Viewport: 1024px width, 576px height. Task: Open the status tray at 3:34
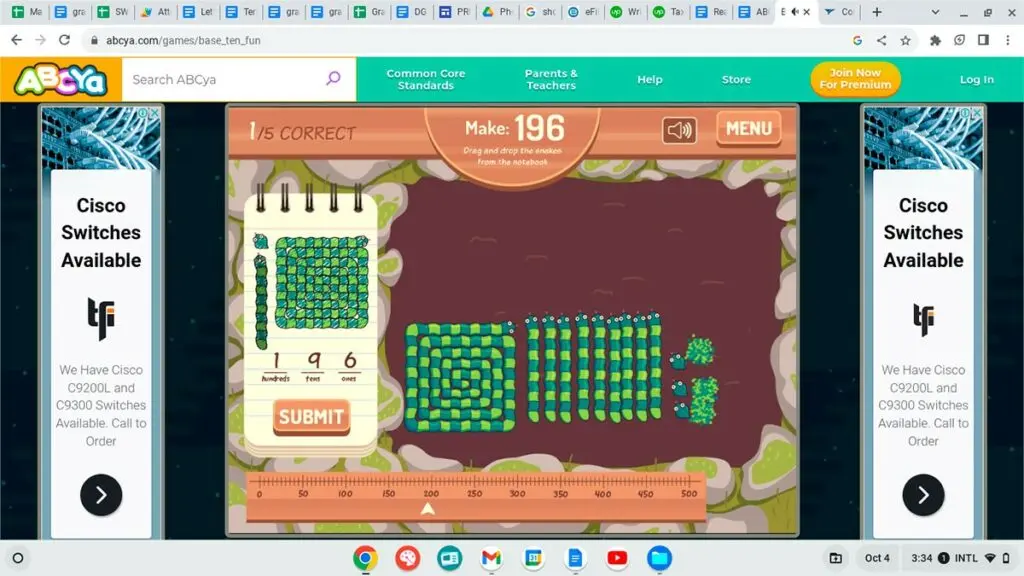[960, 558]
